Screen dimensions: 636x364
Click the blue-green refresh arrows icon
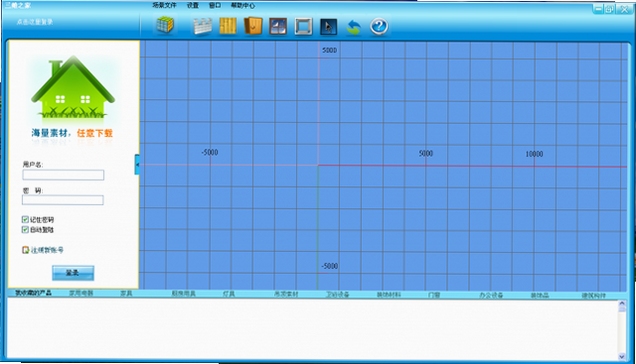[354, 28]
